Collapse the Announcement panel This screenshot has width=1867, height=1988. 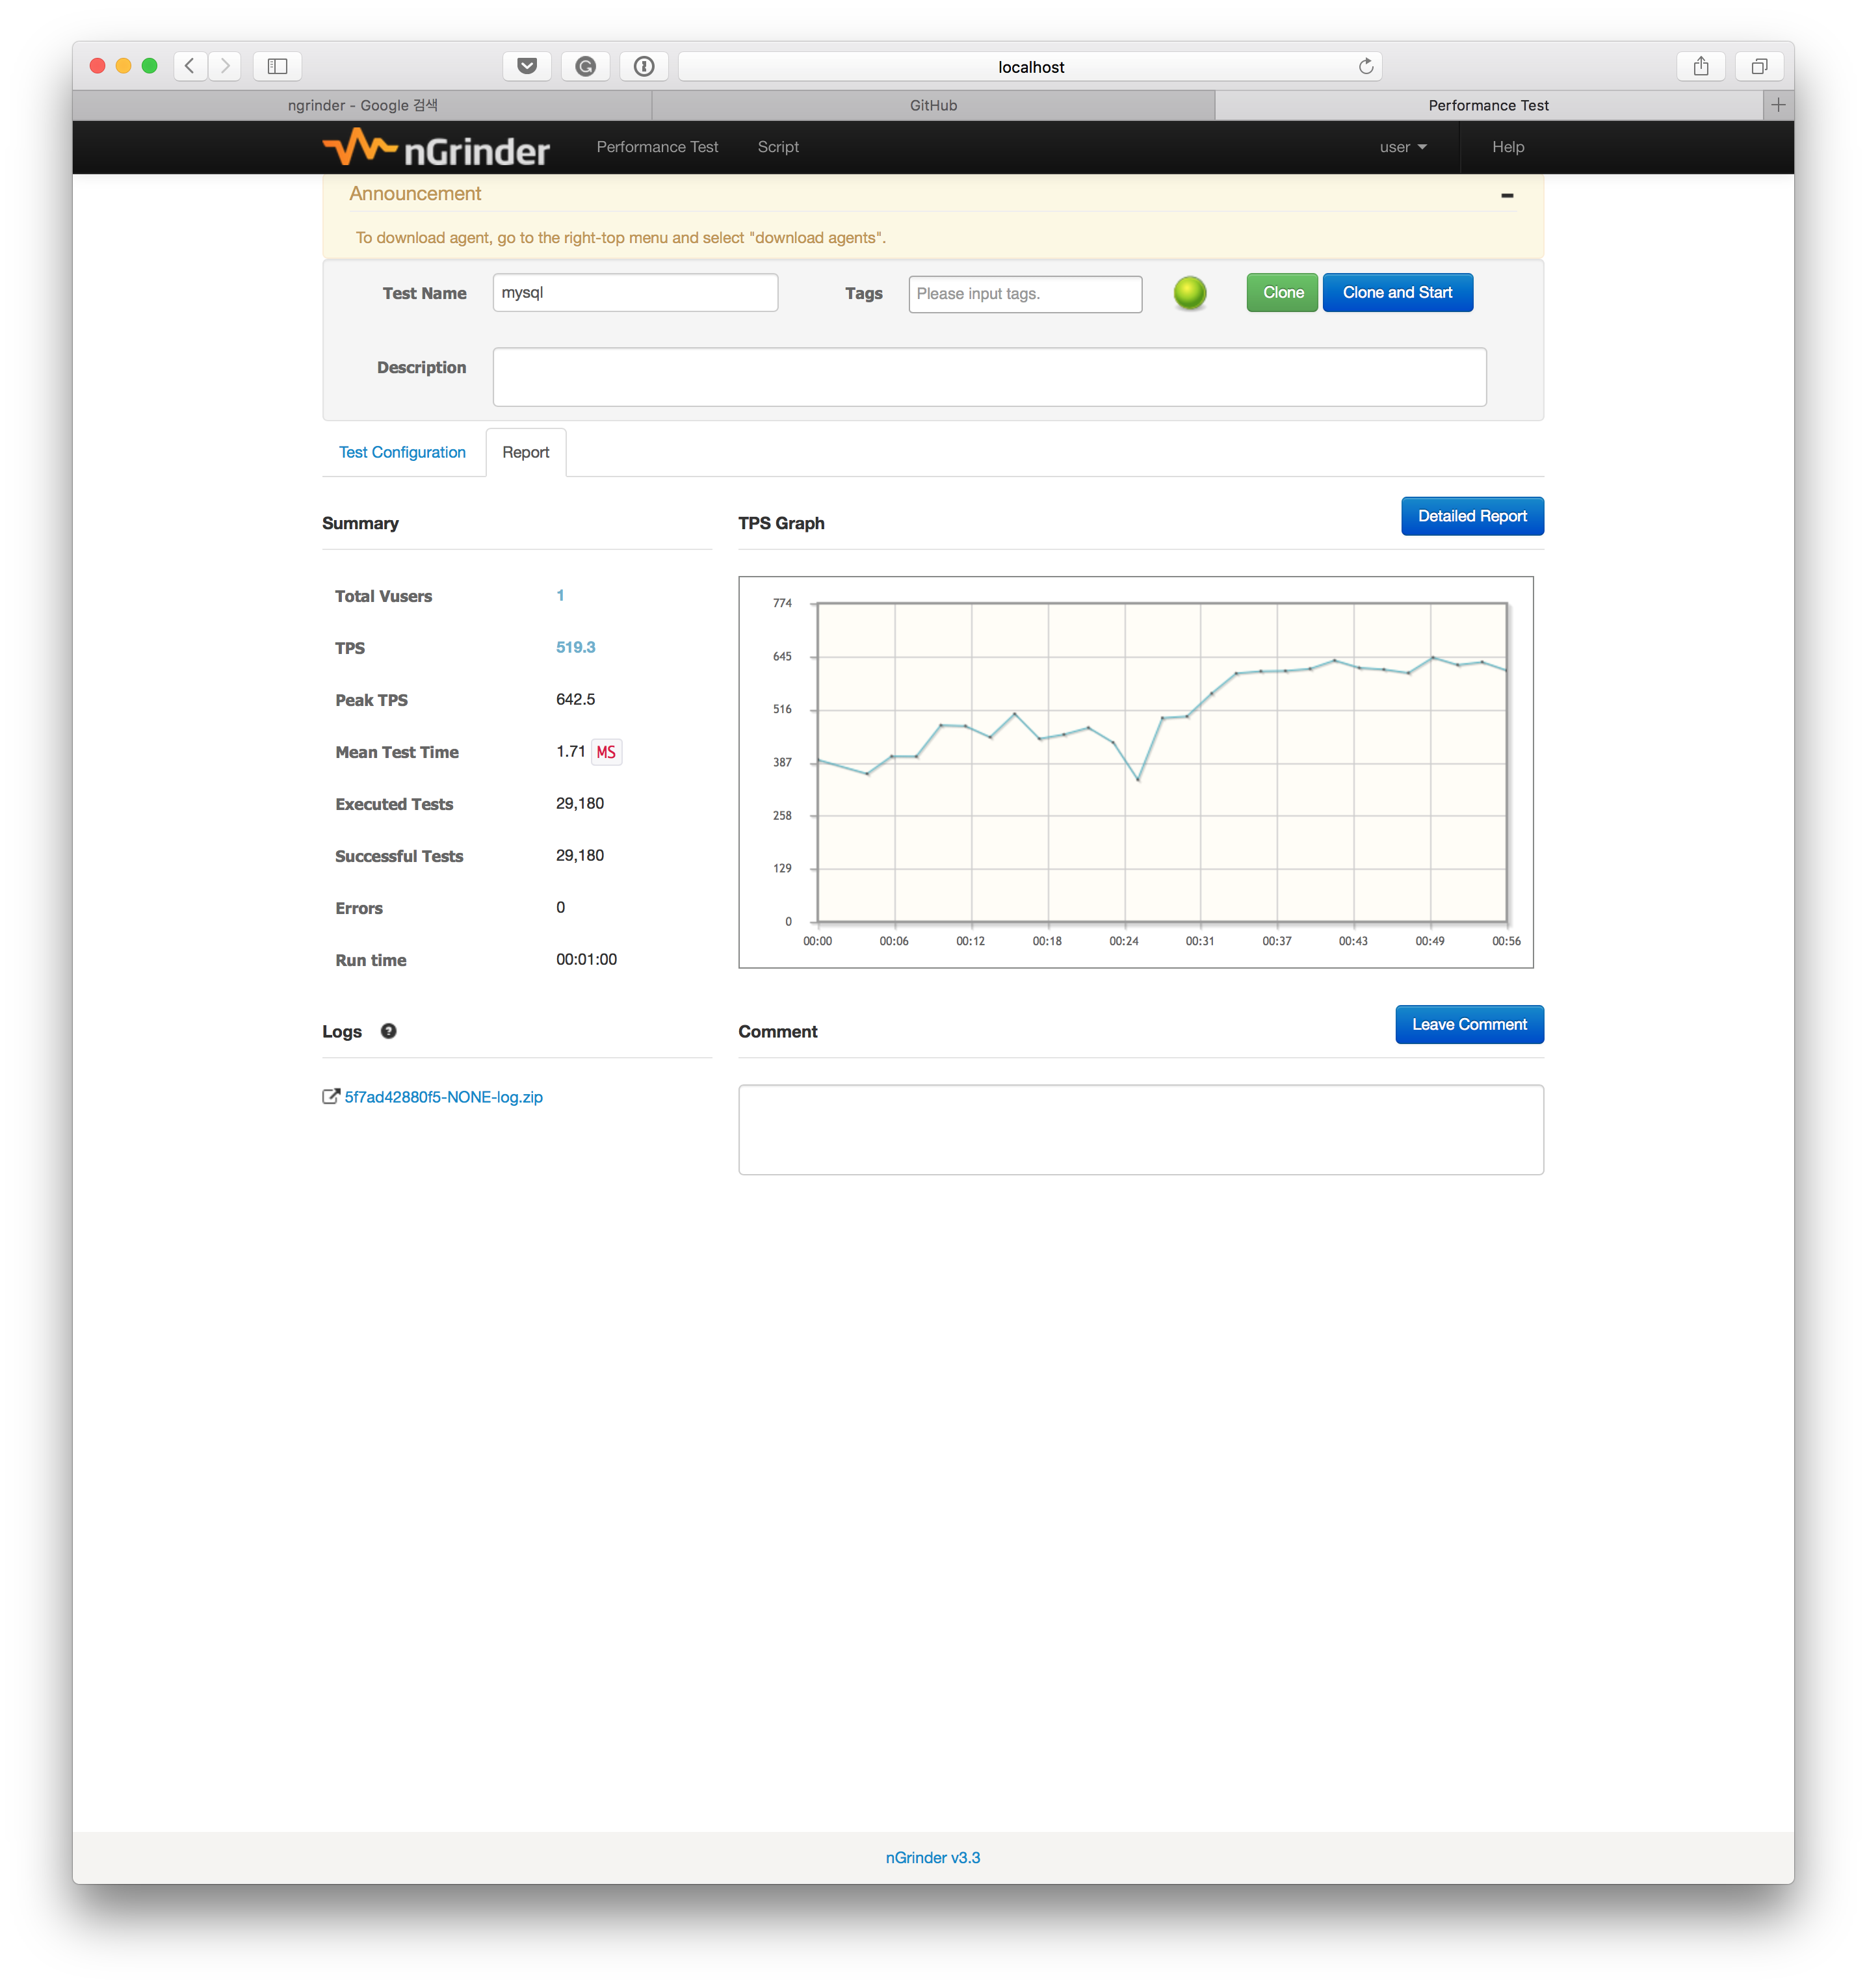tap(1506, 195)
